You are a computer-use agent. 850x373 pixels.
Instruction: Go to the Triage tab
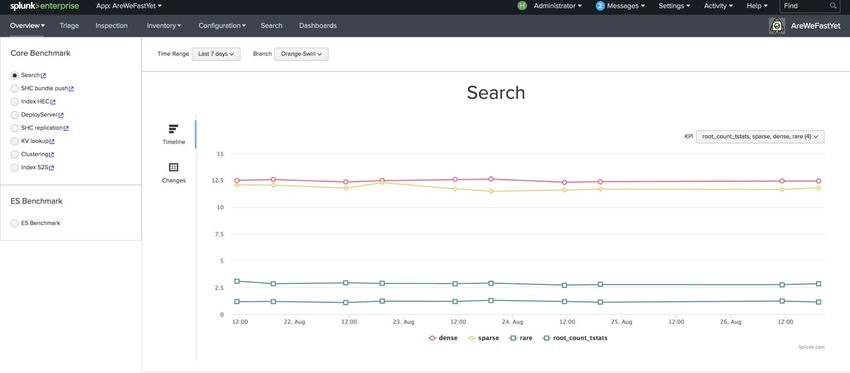click(69, 25)
